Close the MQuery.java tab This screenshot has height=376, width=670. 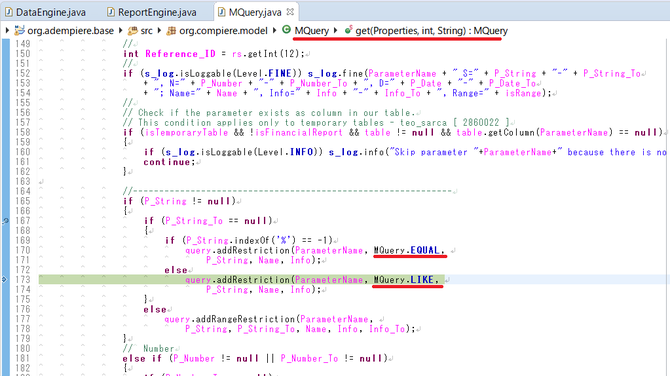[290, 12]
